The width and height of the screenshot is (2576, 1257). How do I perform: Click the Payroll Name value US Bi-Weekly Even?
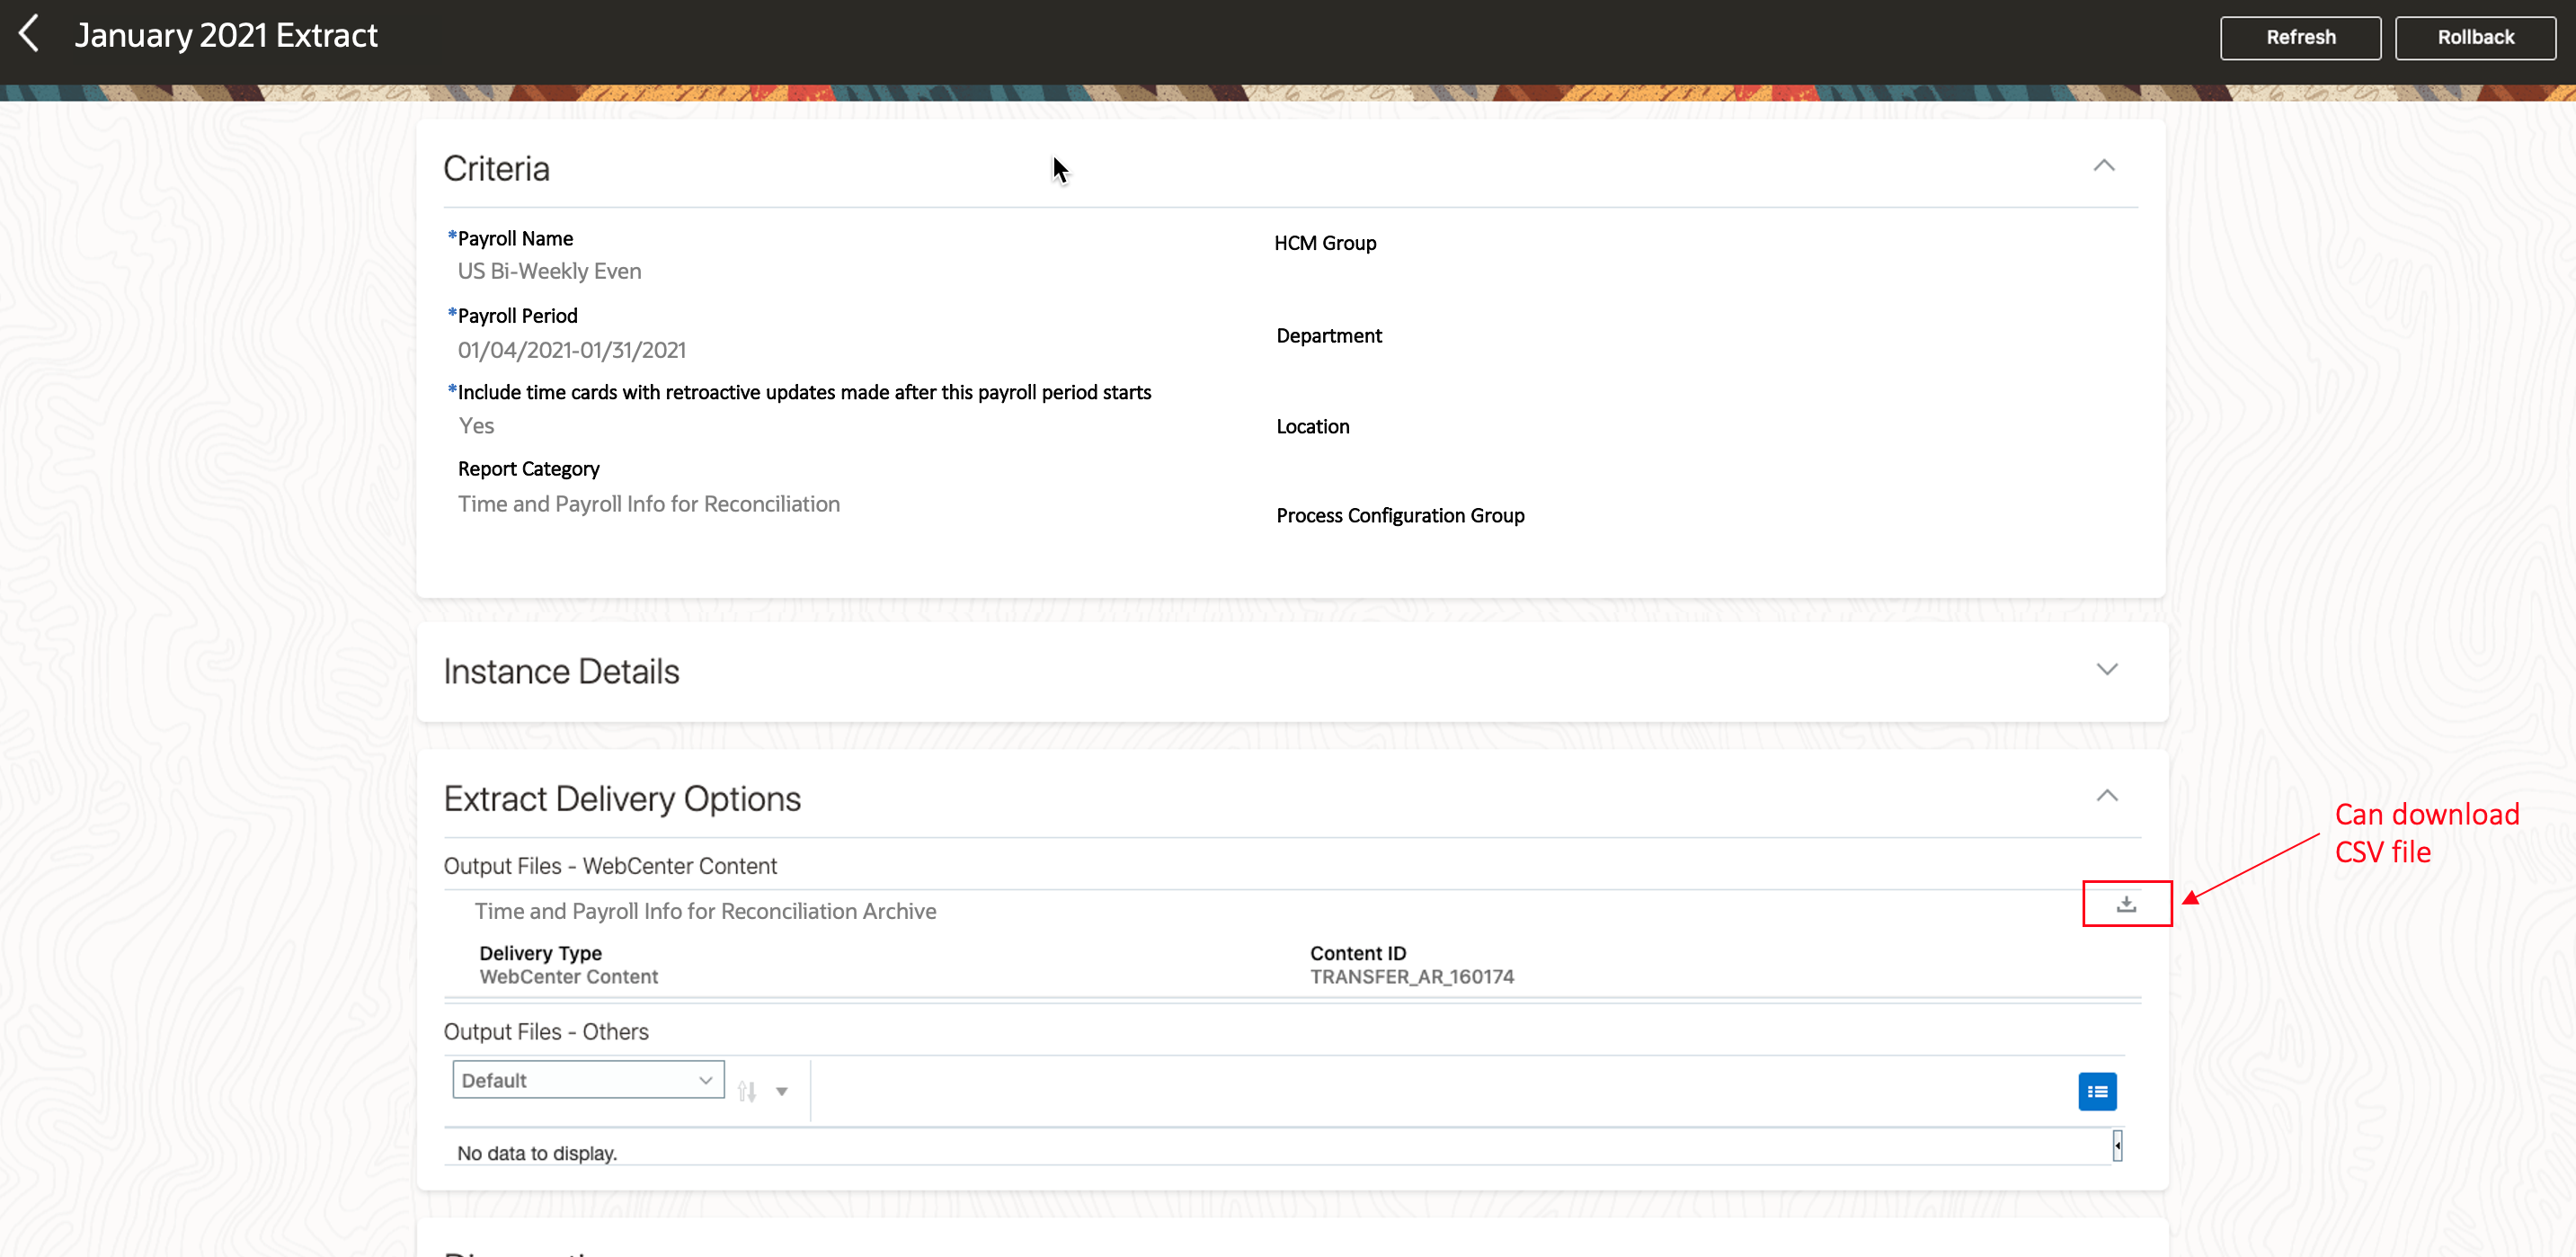(549, 270)
